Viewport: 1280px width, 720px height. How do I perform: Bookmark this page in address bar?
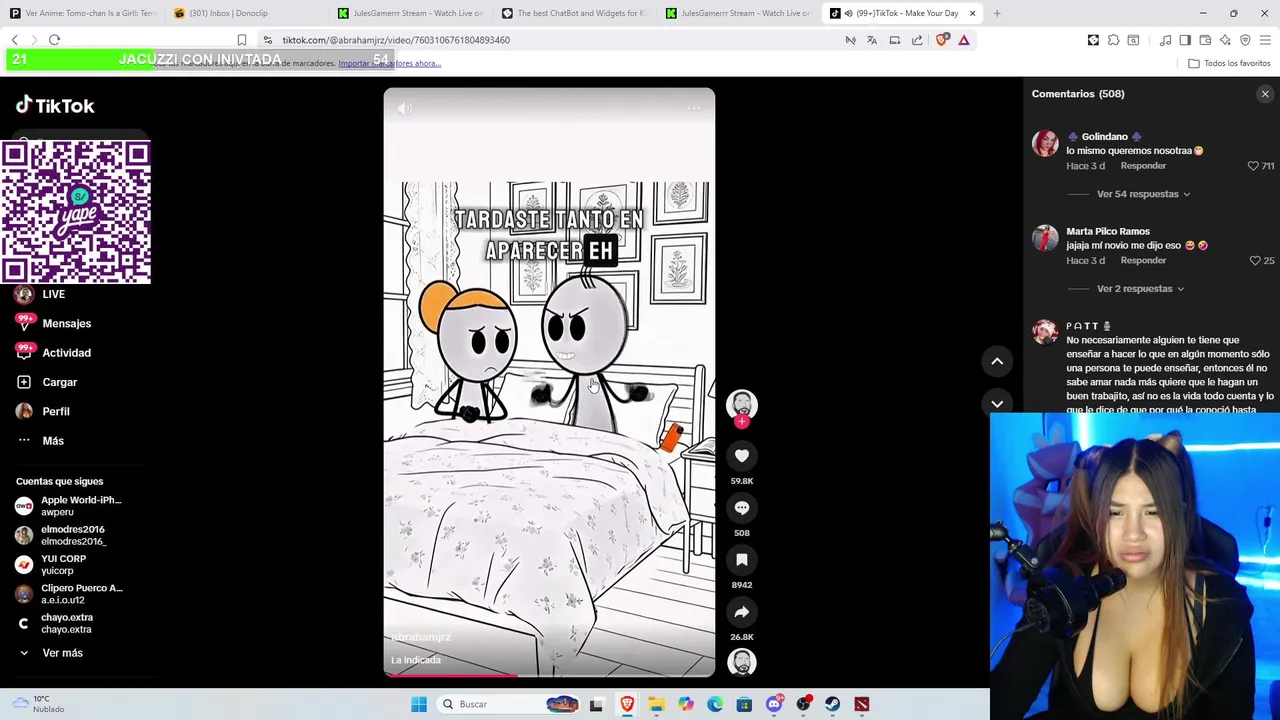coord(241,40)
